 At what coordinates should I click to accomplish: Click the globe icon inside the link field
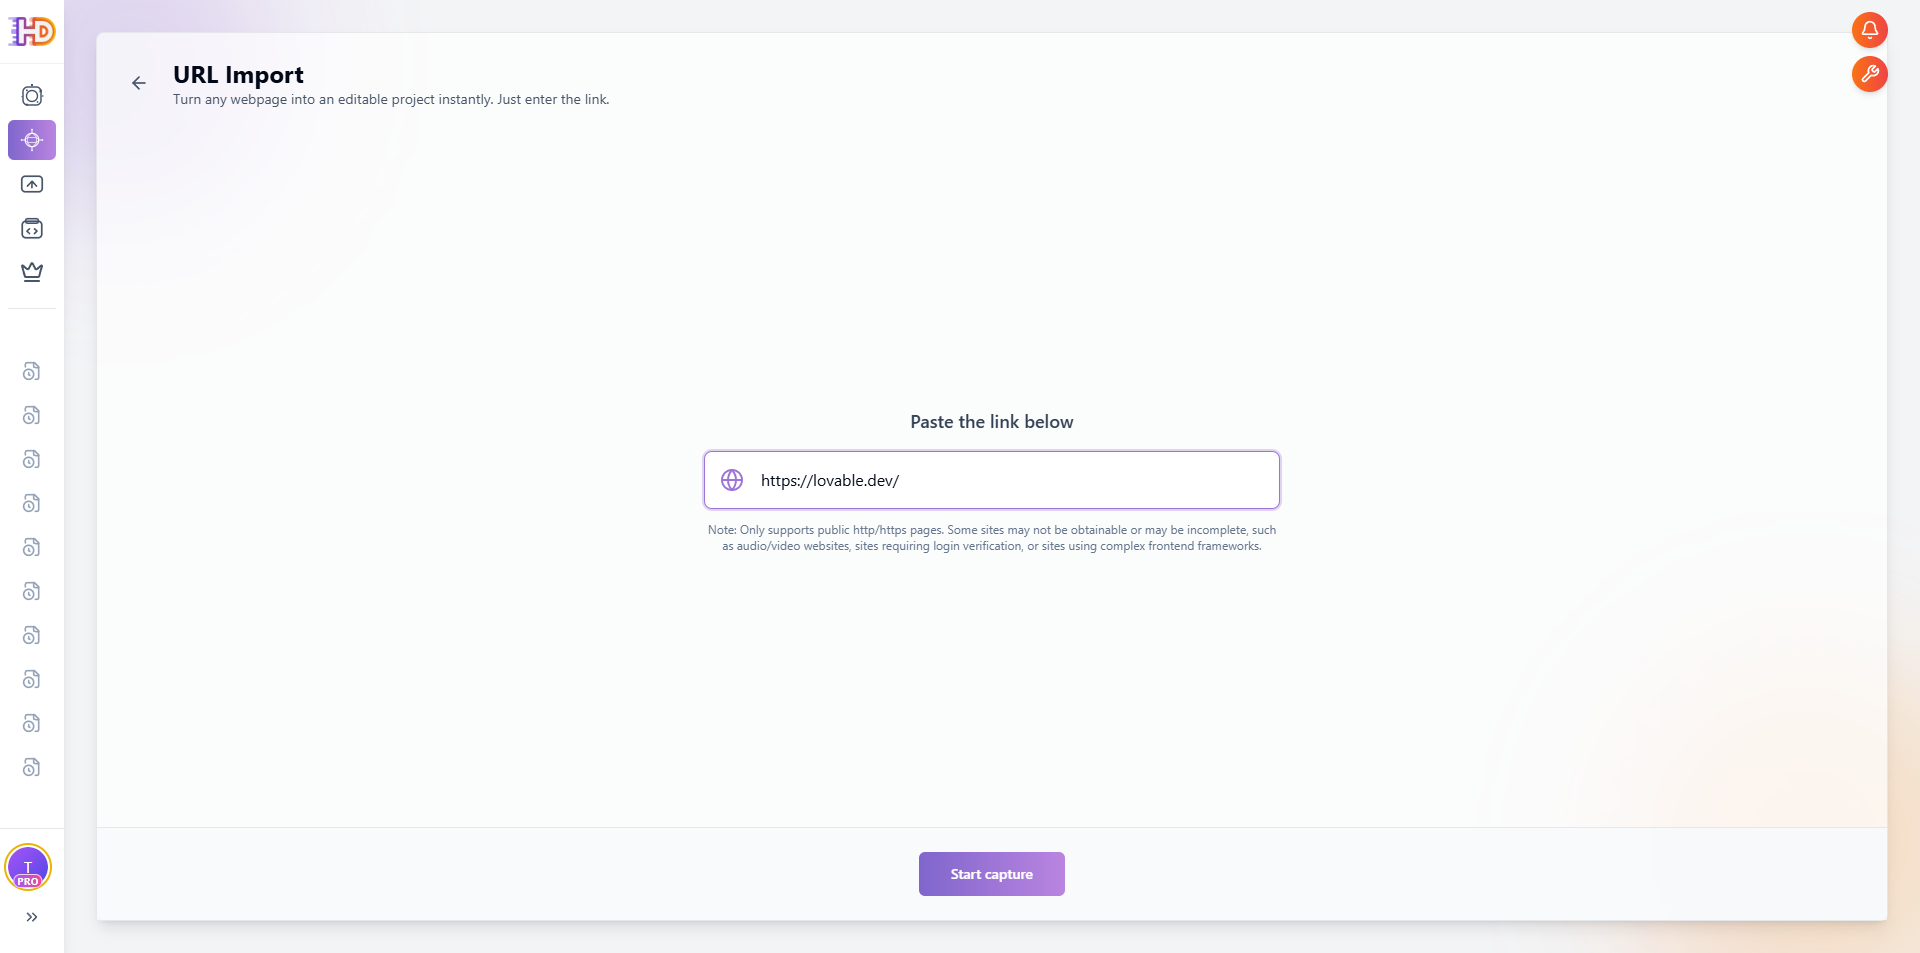(732, 480)
